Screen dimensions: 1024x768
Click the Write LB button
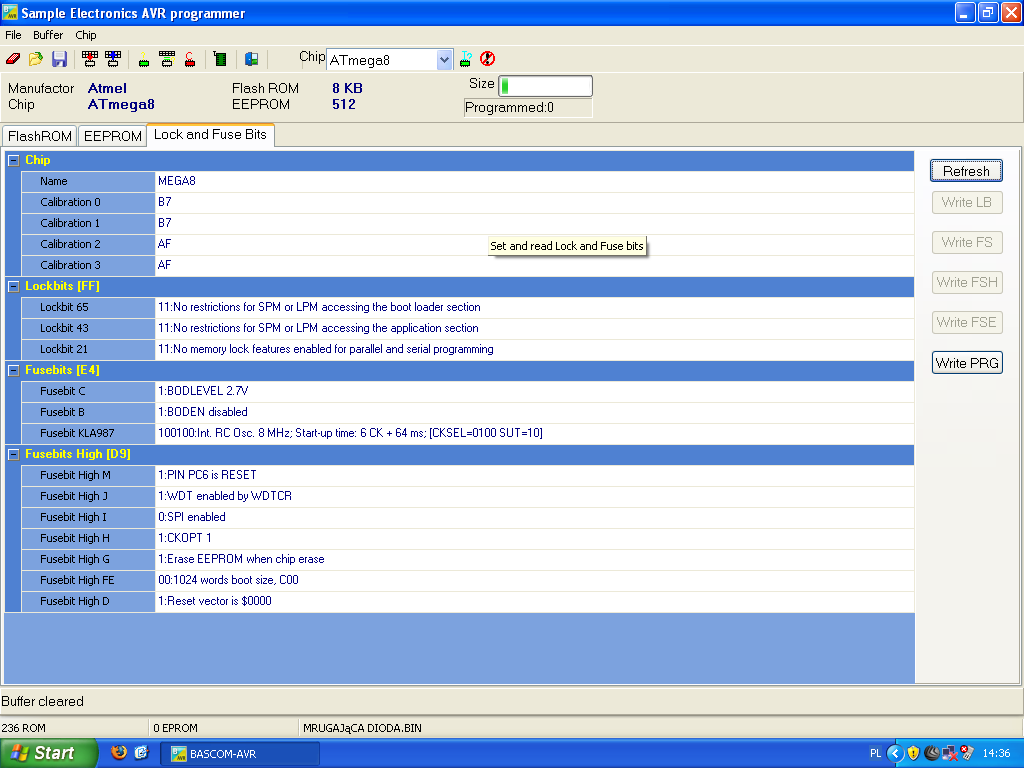click(x=967, y=202)
